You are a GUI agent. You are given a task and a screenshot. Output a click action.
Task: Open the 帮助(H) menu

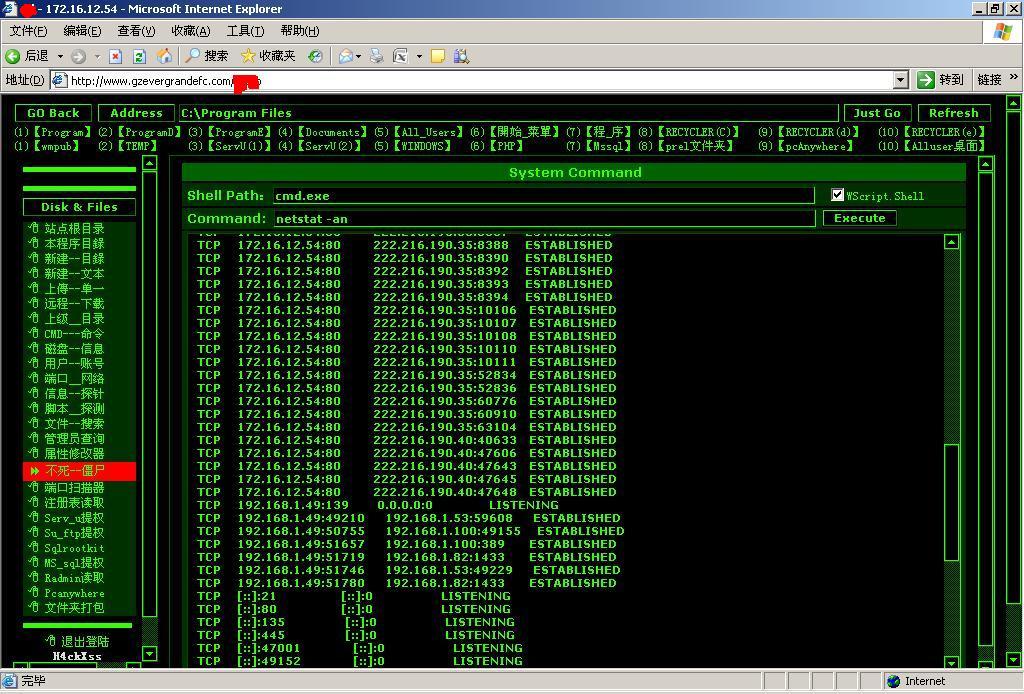tap(300, 31)
